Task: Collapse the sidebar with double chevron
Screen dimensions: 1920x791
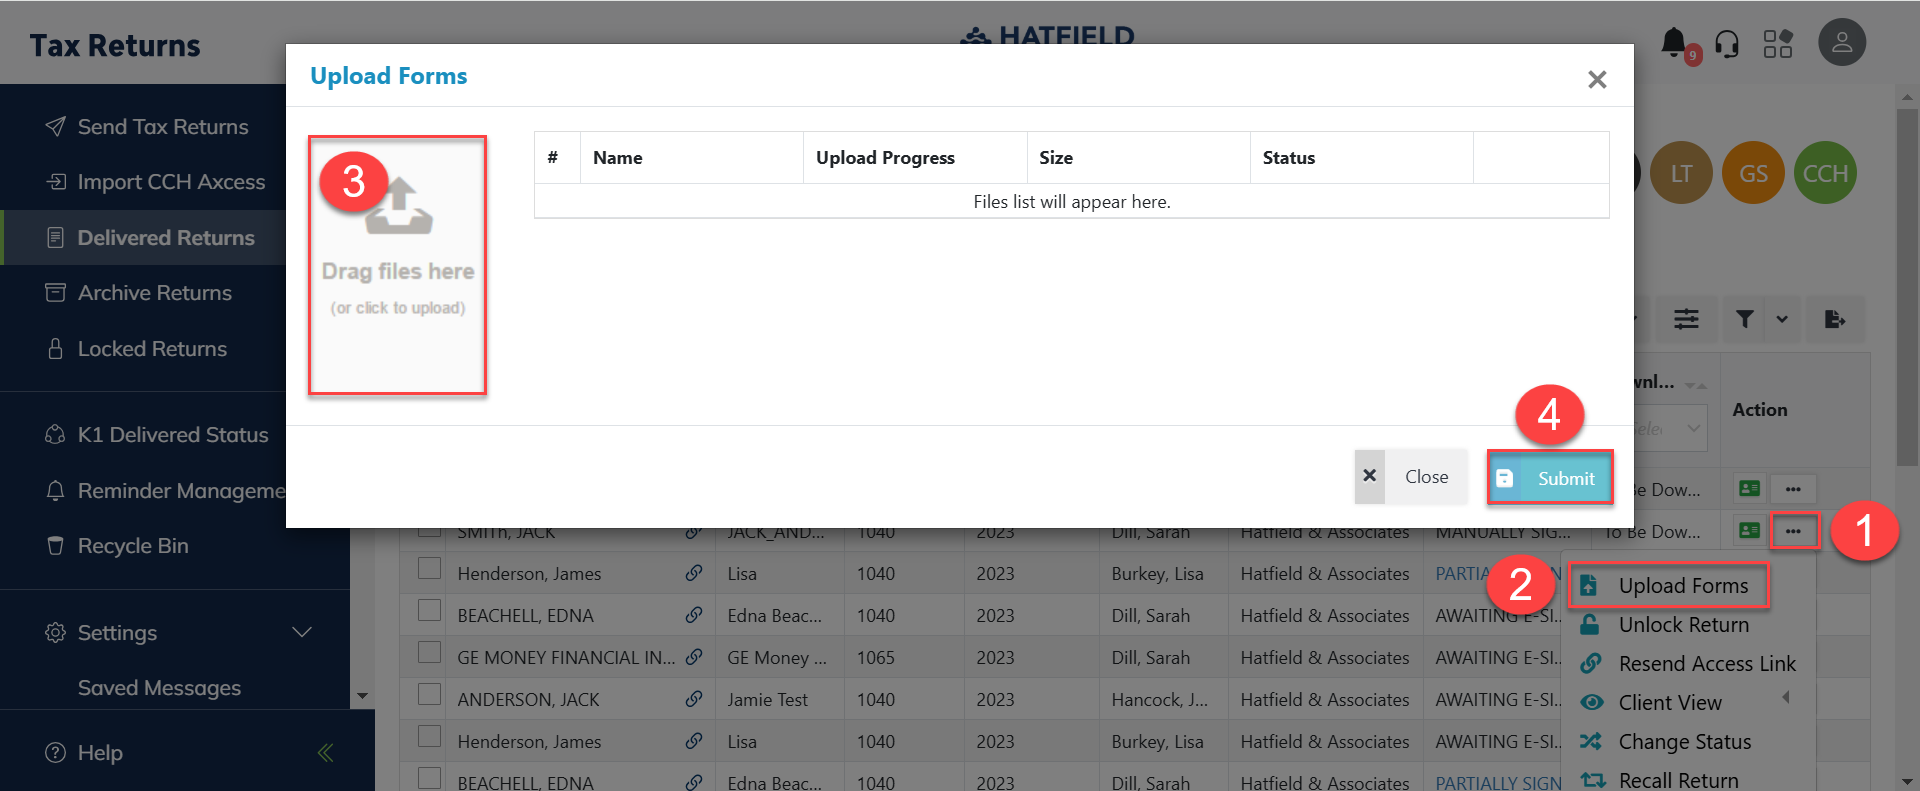Action: pyautogui.click(x=325, y=753)
